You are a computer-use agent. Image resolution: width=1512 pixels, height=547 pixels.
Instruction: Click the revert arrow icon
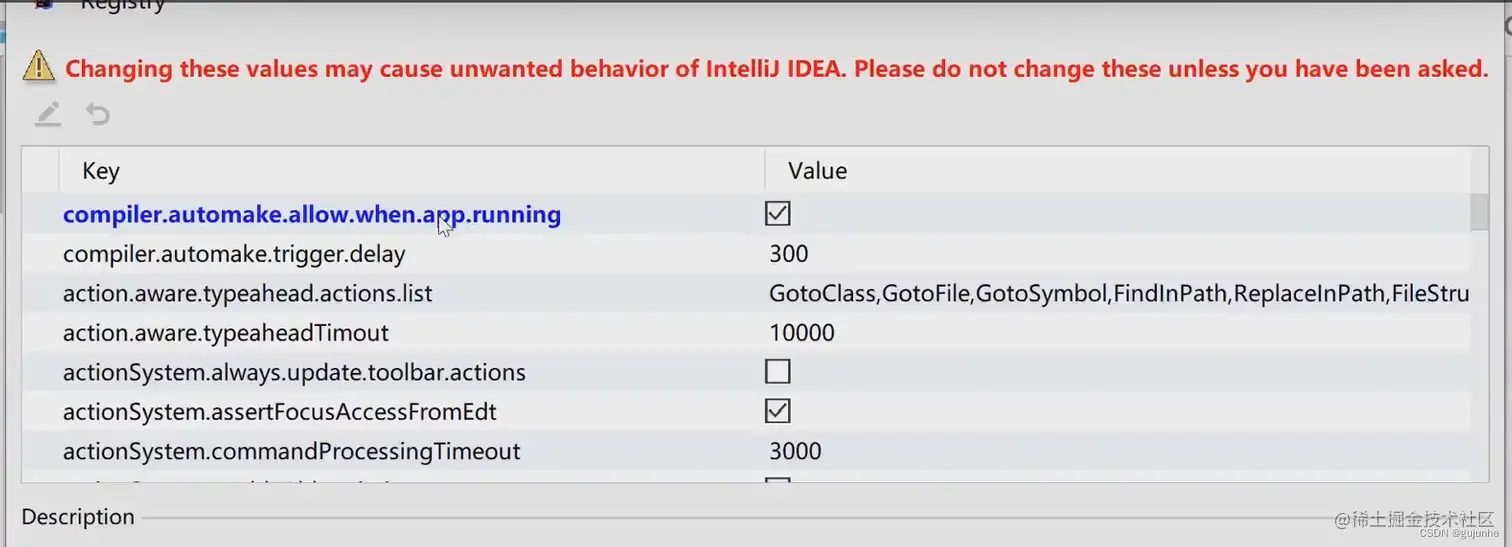tap(97, 114)
